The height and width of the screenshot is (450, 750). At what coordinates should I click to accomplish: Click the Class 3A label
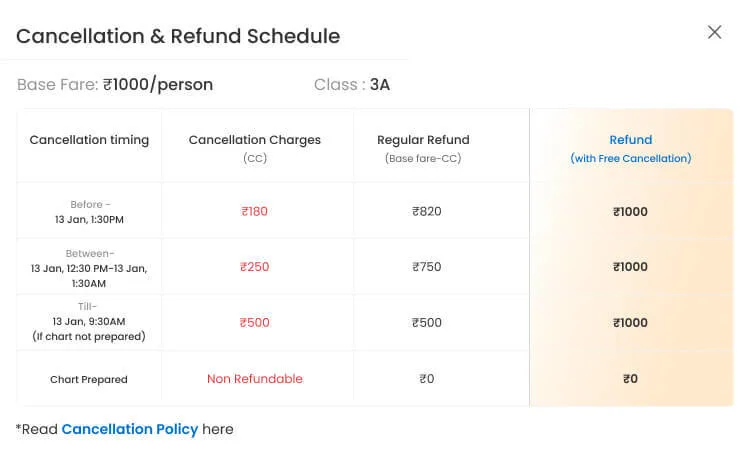(x=352, y=85)
